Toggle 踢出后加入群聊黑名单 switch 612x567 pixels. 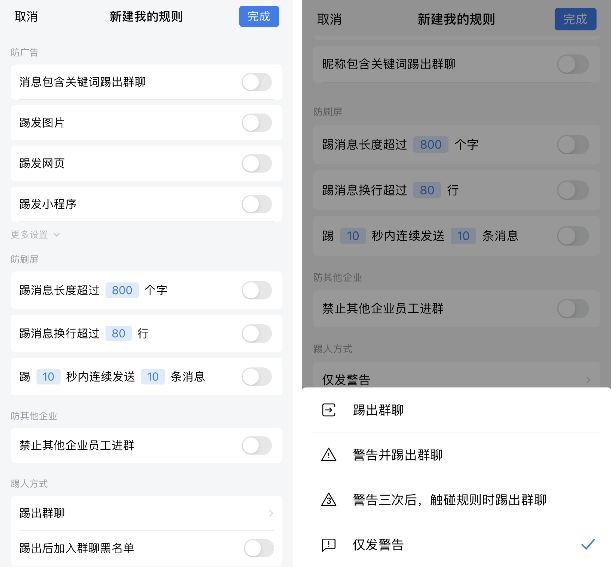[258, 548]
